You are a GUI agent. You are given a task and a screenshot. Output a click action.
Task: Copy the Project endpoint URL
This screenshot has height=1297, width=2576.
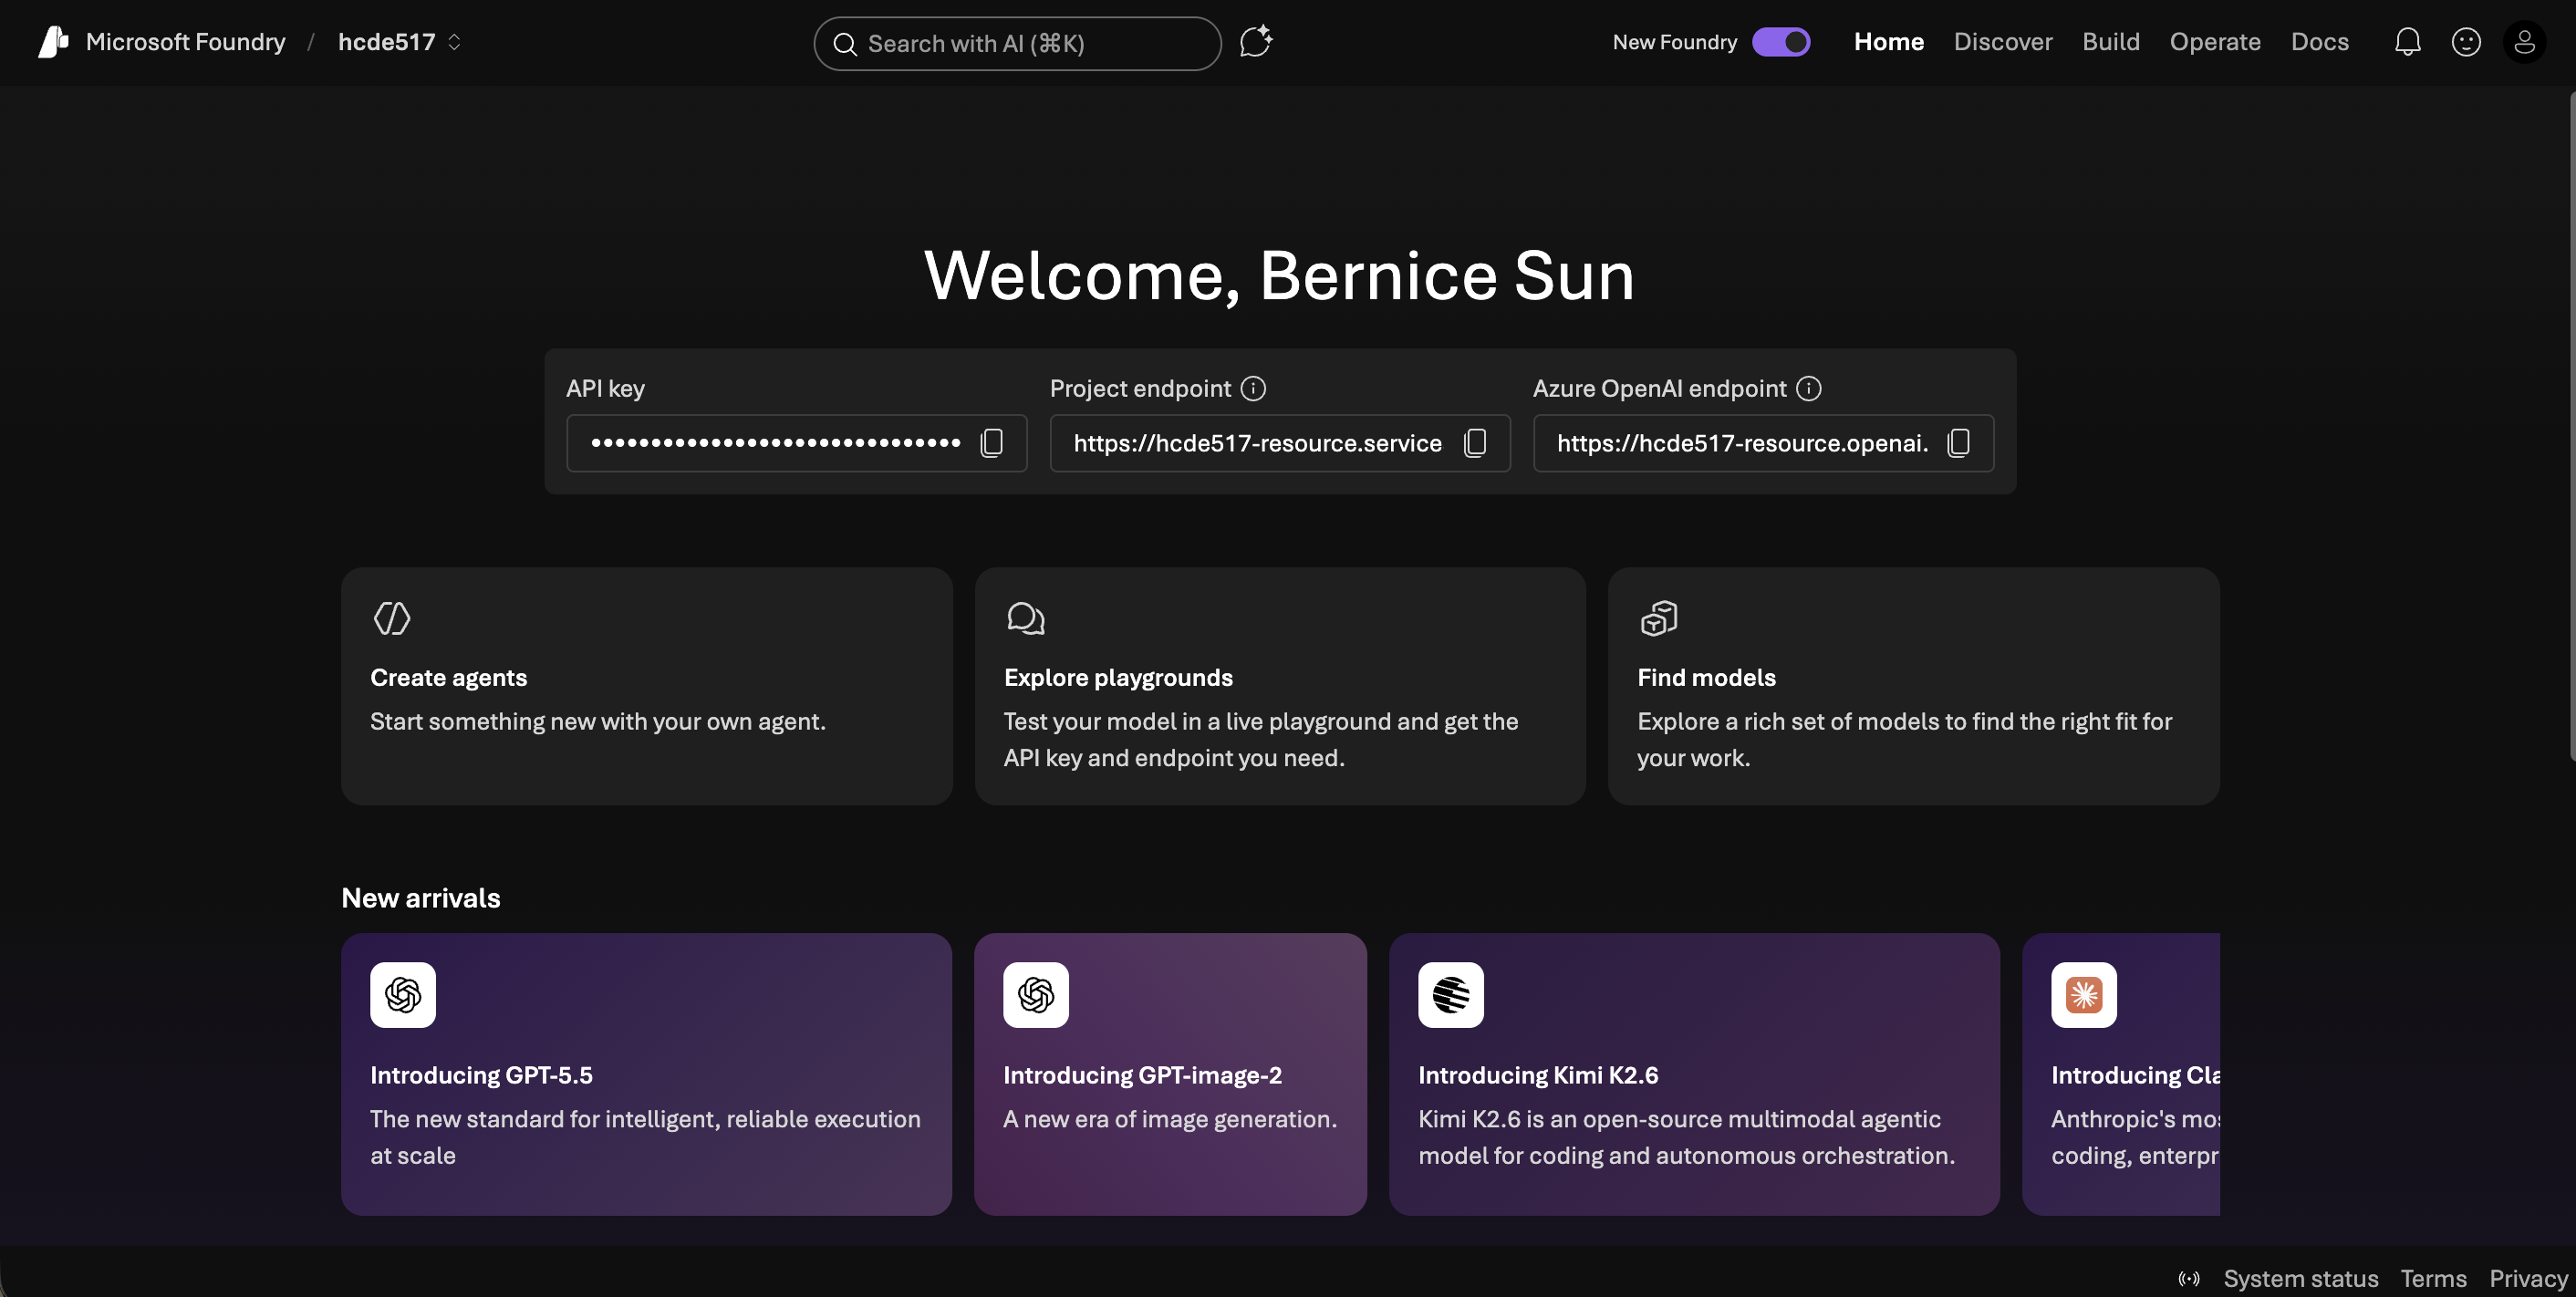point(1474,443)
